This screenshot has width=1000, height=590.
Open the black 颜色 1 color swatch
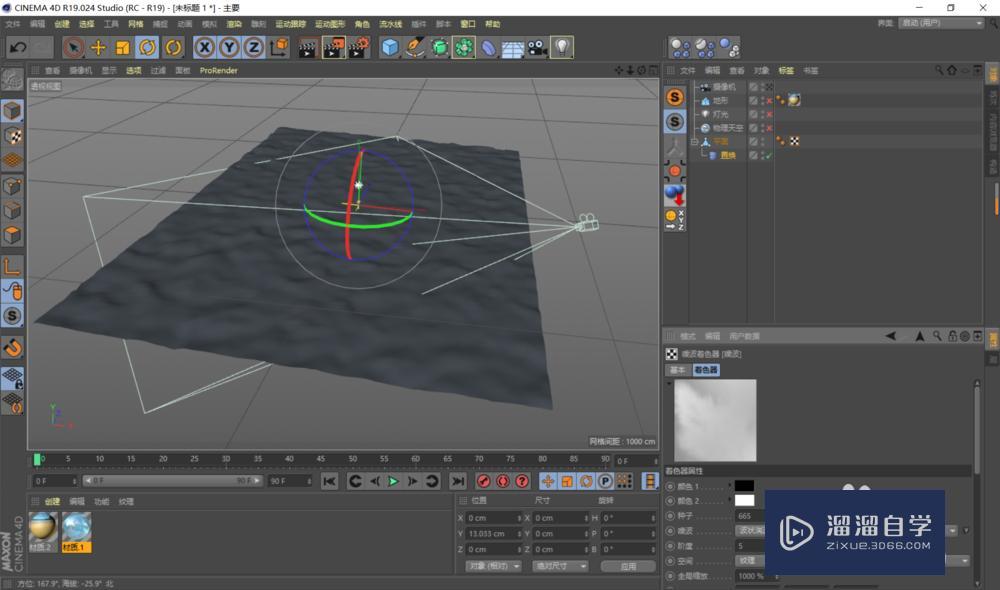pos(744,486)
